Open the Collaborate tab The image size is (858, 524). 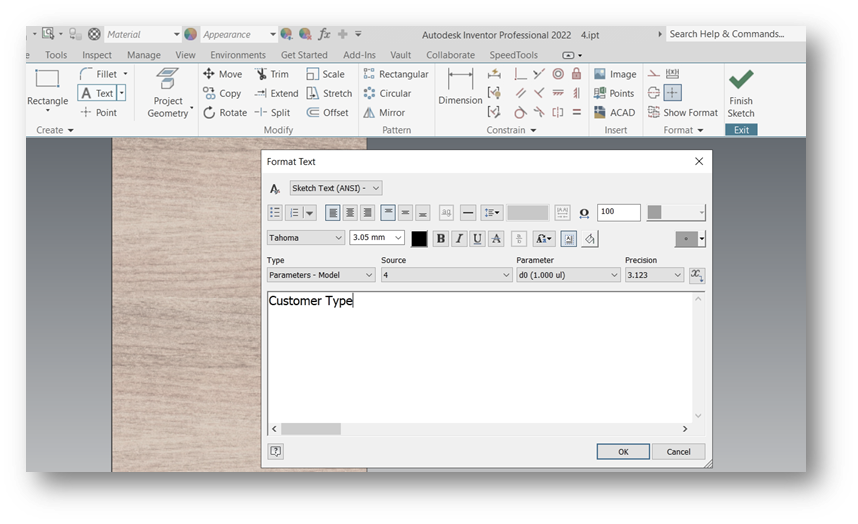tap(451, 55)
